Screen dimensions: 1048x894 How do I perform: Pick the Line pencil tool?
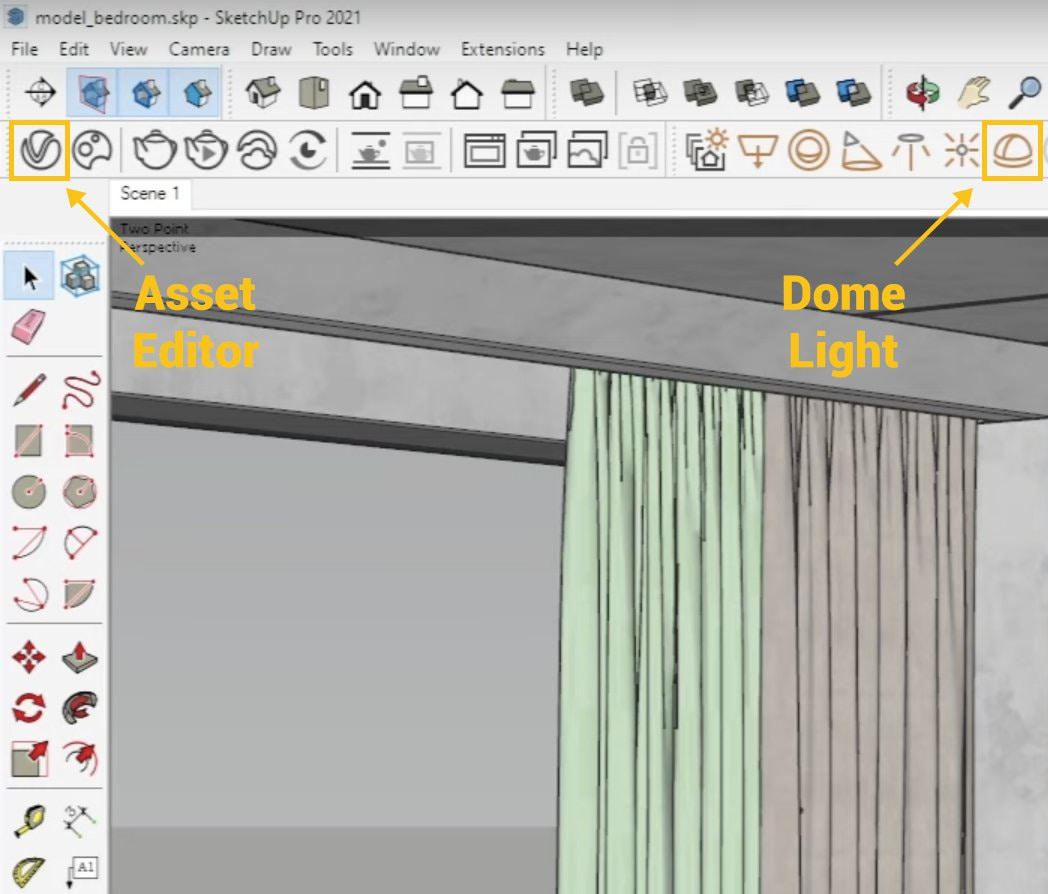[x=28, y=390]
